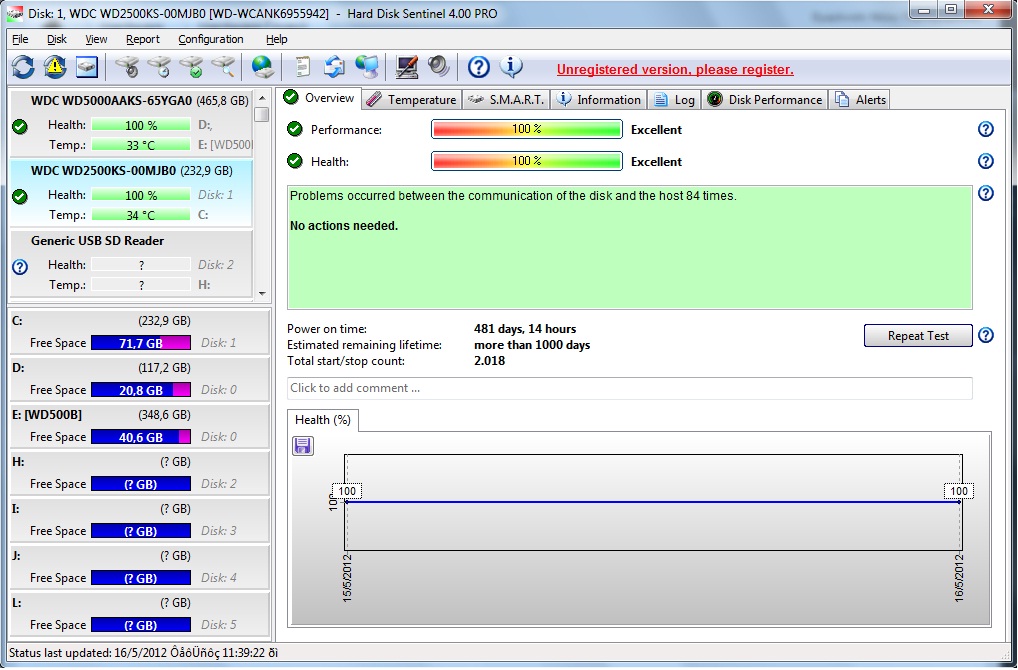1018x670 pixels.
Task: Click the save icon above the health graph
Action: pos(303,445)
